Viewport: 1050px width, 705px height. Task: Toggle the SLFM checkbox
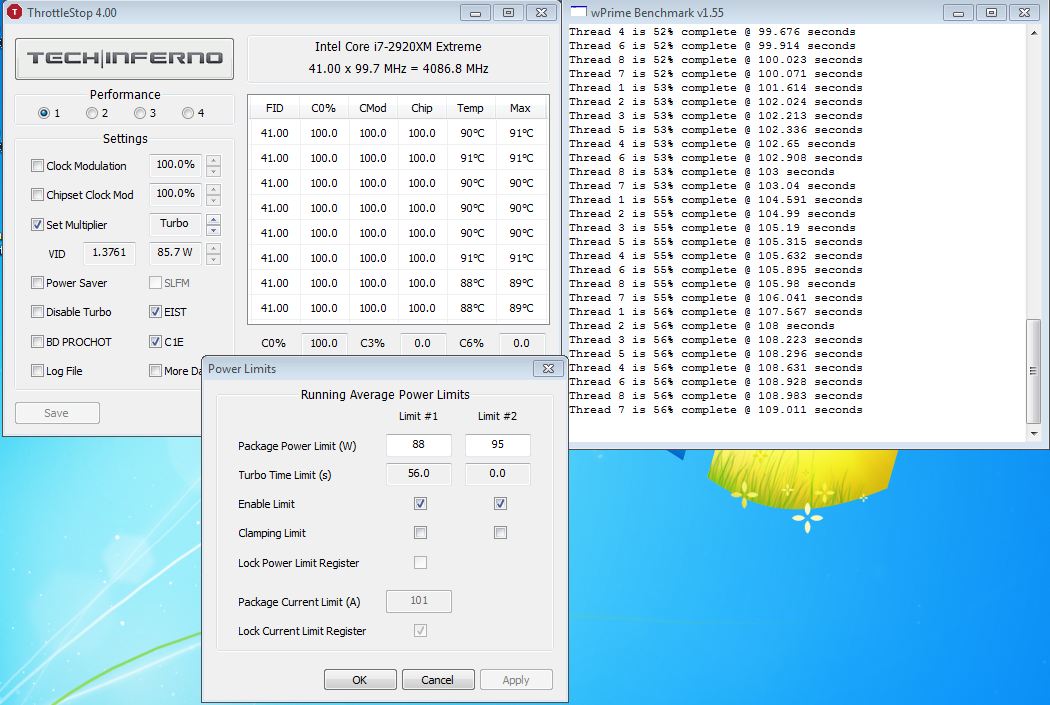pos(155,283)
